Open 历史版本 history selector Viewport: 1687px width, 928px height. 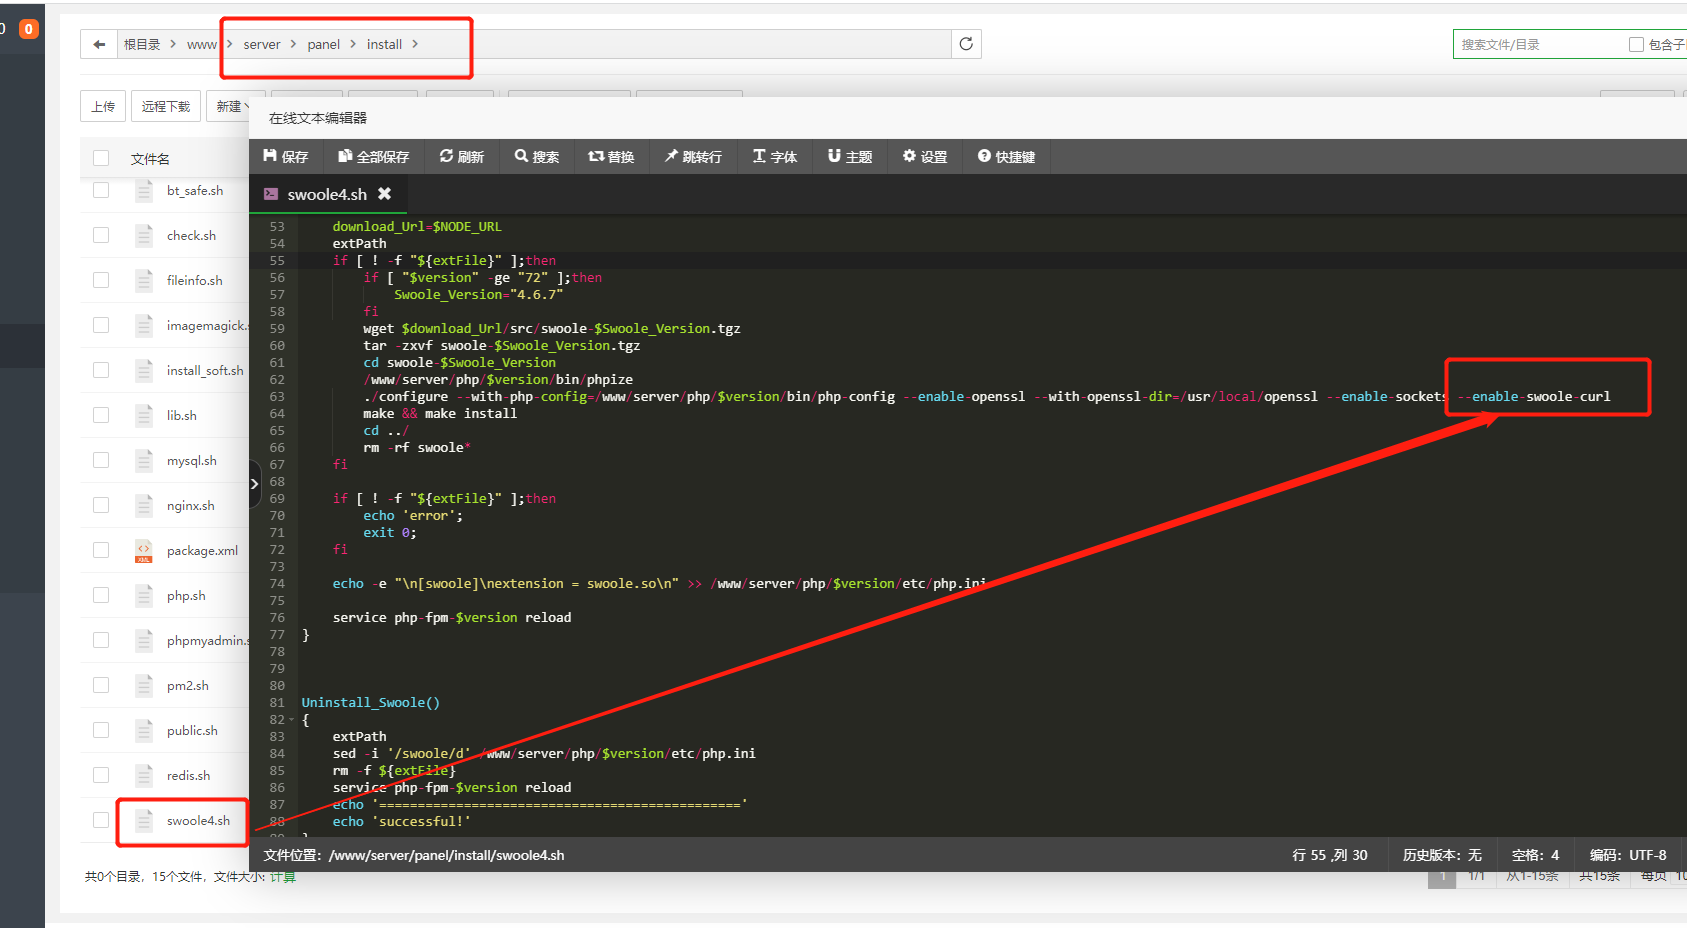click(x=1442, y=855)
